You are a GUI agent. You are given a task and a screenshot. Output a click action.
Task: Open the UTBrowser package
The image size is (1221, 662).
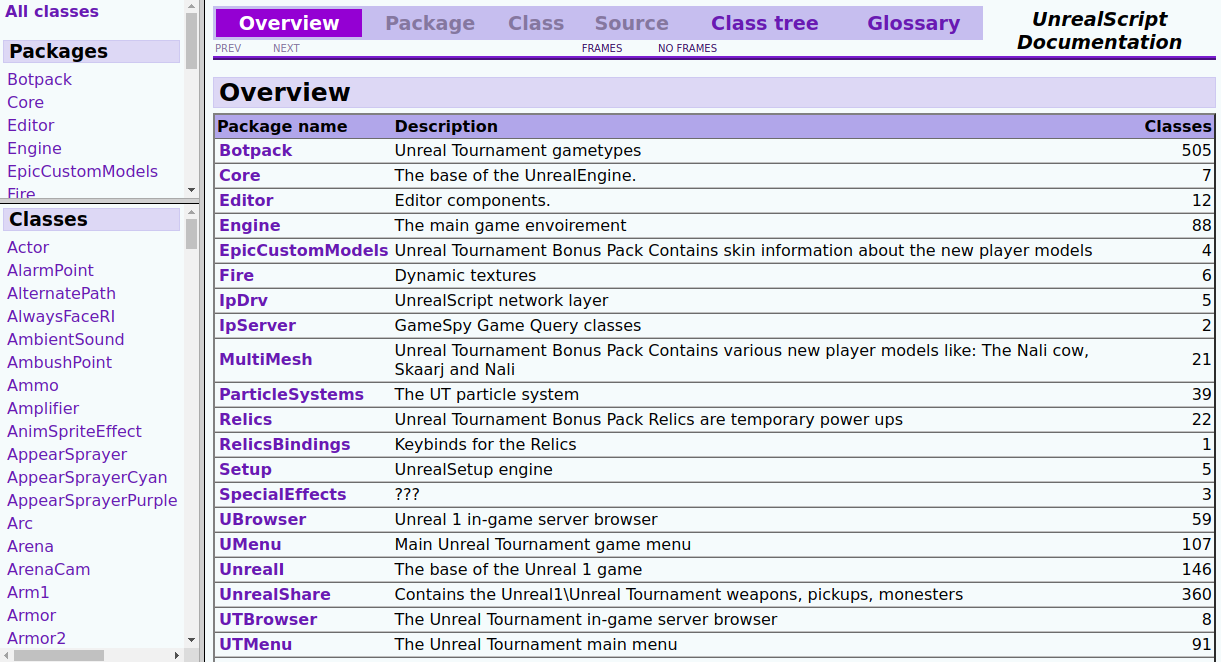pos(268,620)
